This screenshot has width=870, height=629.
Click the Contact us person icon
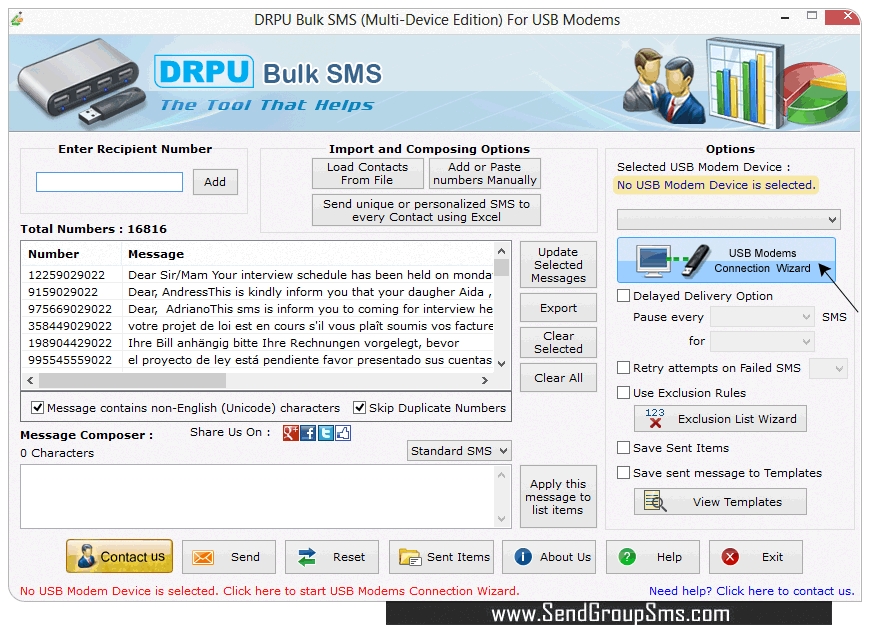[x=87, y=556]
